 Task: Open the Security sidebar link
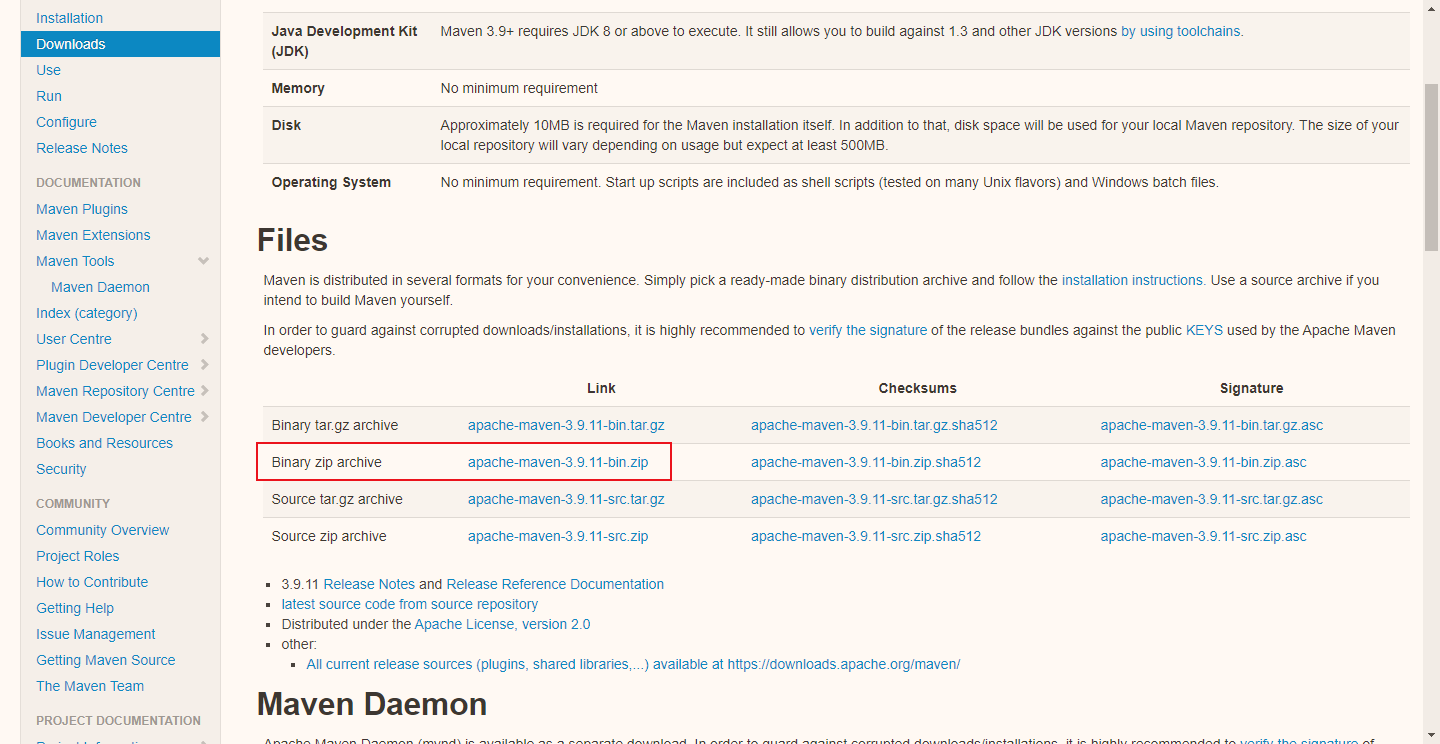[61, 469]
